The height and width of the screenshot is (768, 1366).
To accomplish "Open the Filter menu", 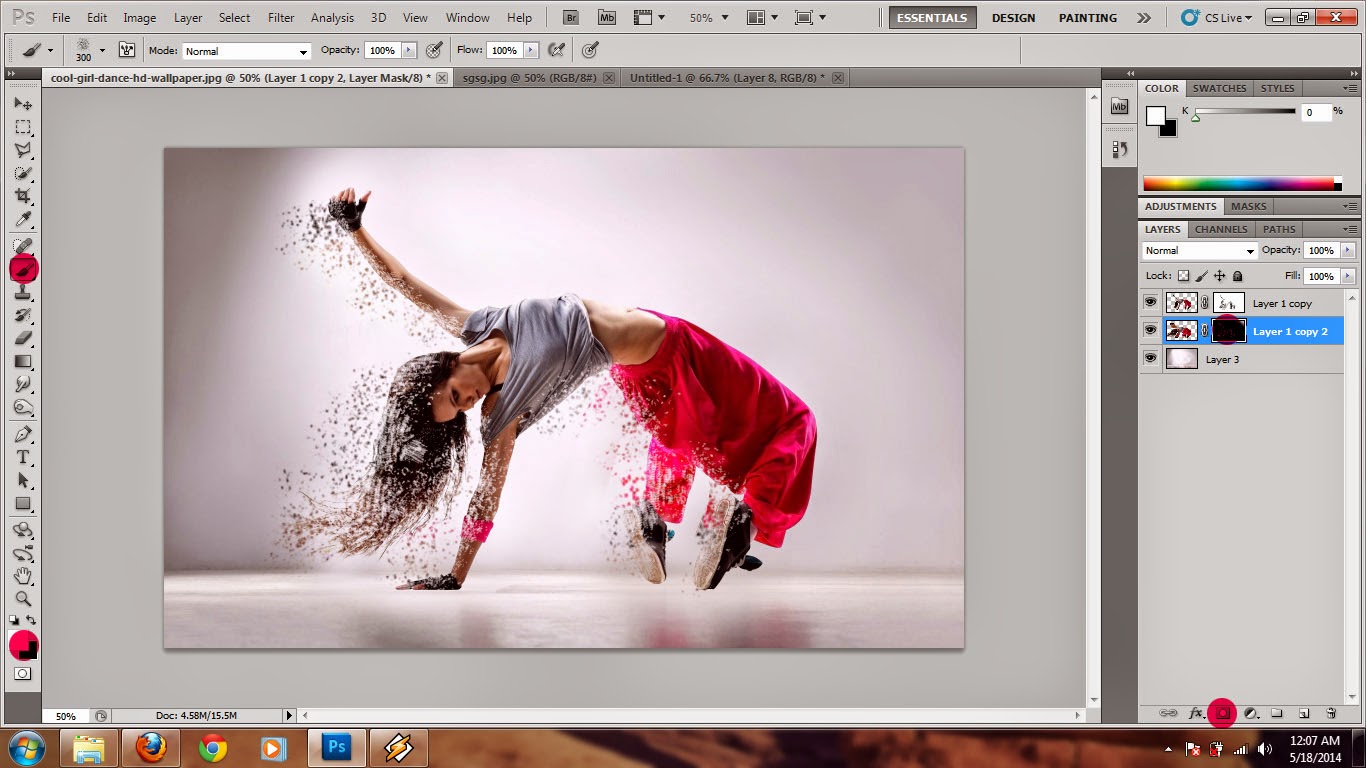I will pos(281,18).
